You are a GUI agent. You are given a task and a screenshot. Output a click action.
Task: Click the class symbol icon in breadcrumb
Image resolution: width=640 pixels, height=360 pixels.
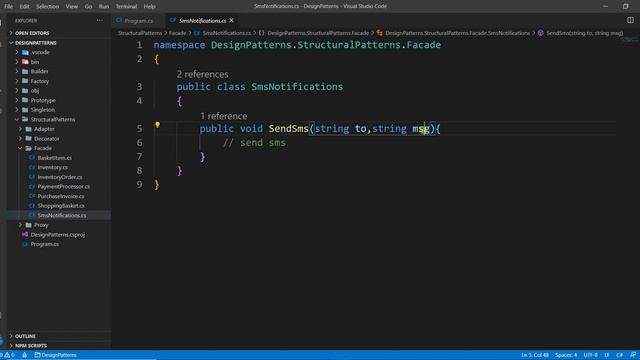[x=380, y=33]
